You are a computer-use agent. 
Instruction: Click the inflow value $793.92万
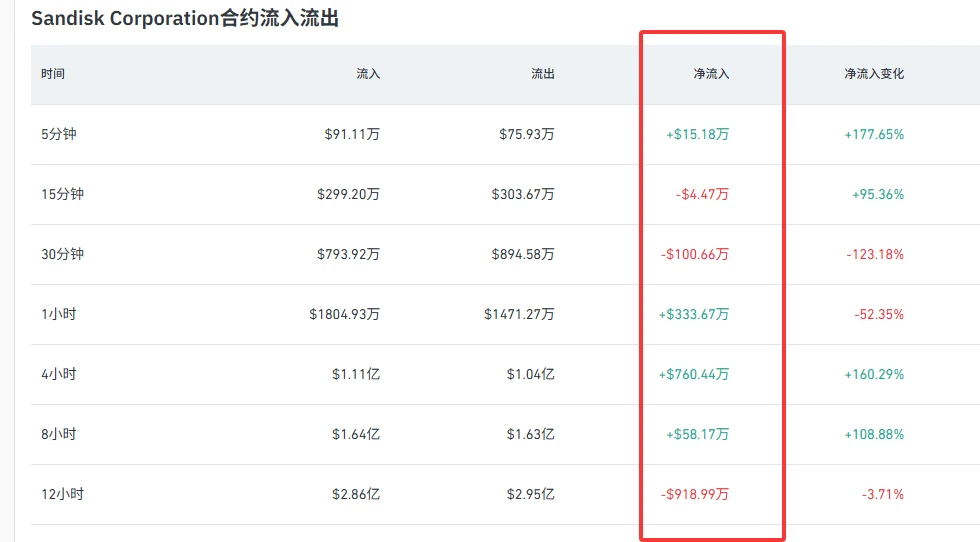348,254
